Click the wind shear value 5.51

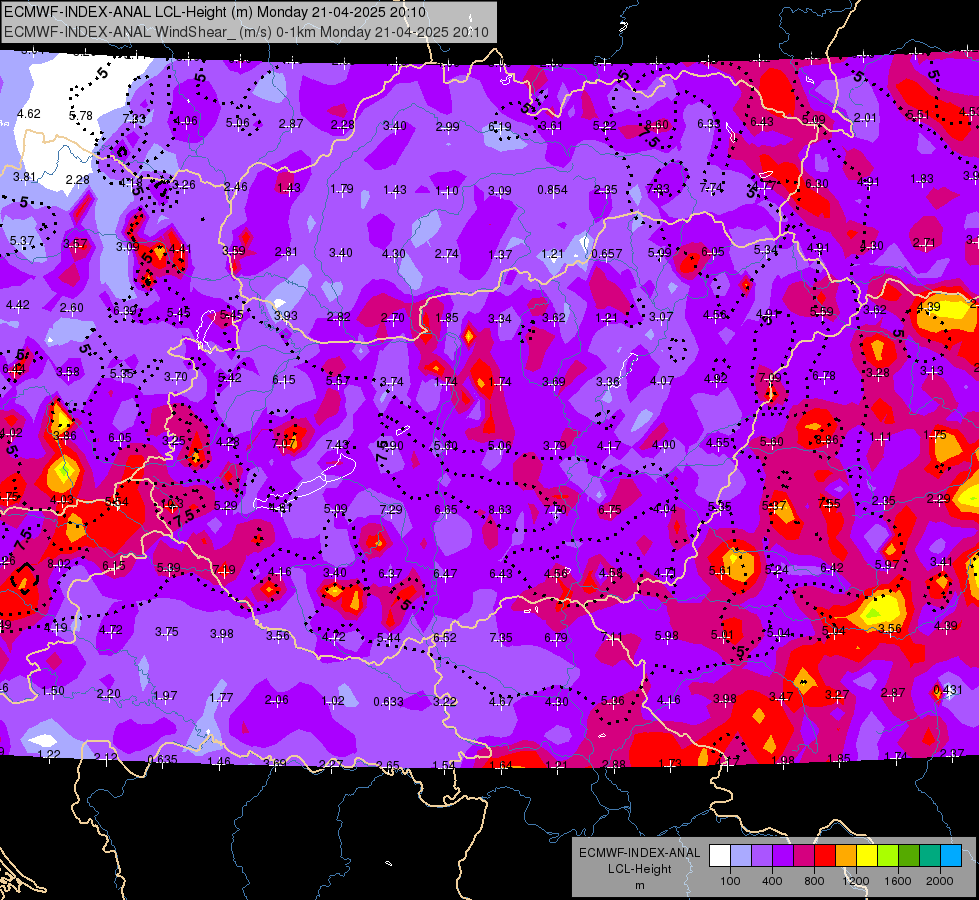tap(918, 114)
